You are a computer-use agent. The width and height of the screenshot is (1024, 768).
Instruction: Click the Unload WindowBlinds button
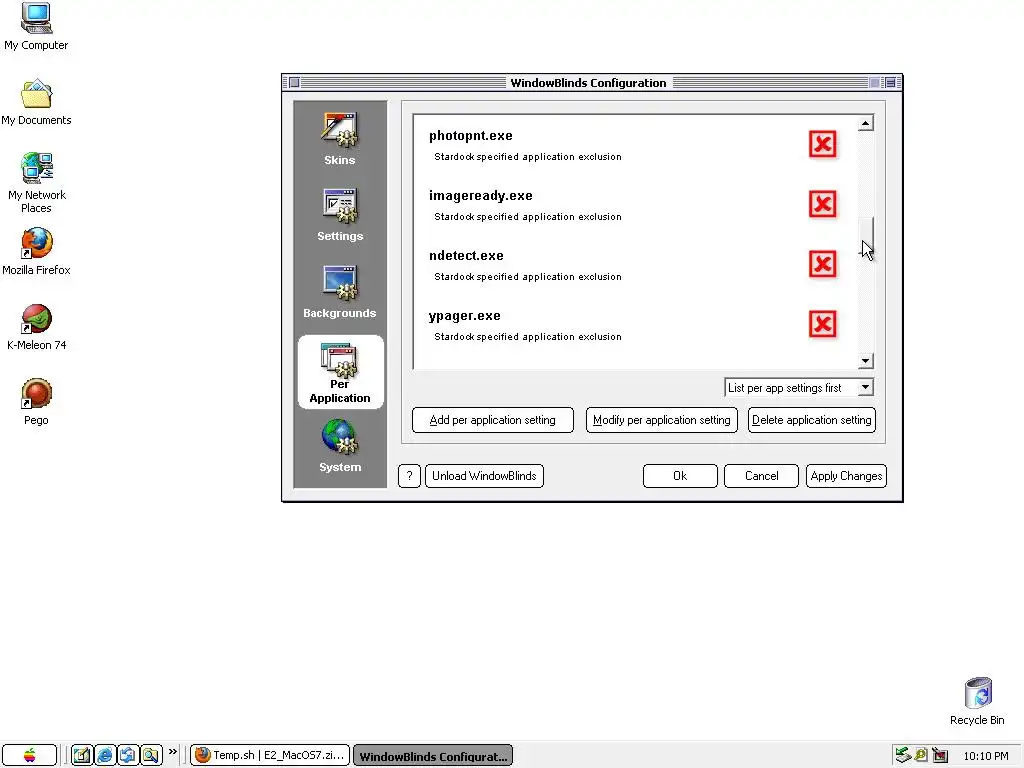pos(484,475)
